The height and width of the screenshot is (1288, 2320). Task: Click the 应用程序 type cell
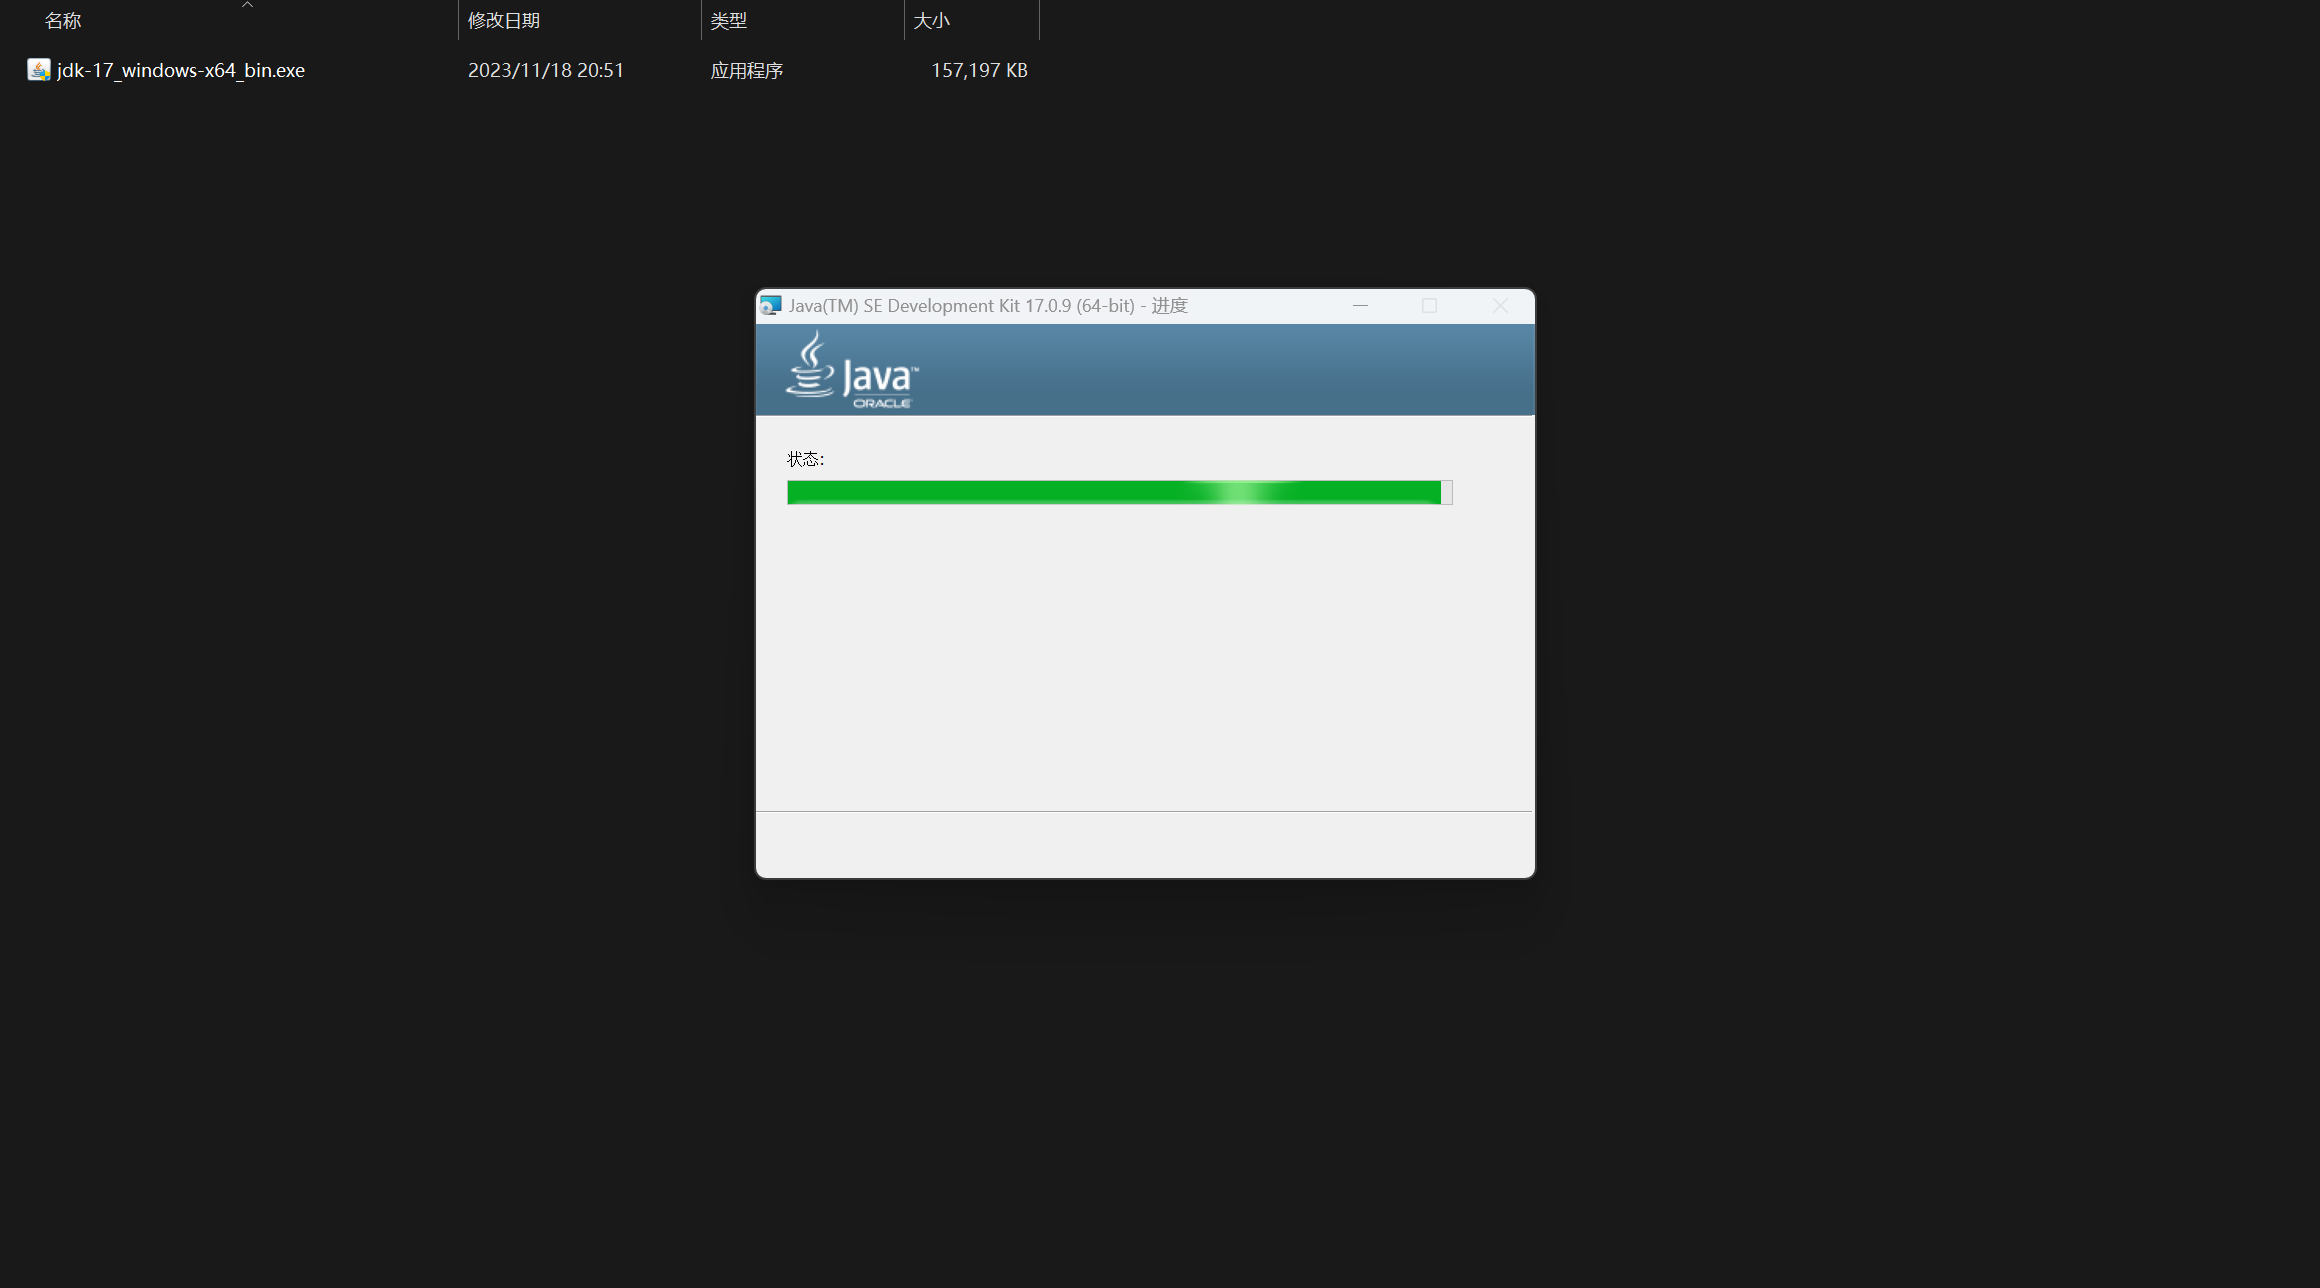pos(747,70)
